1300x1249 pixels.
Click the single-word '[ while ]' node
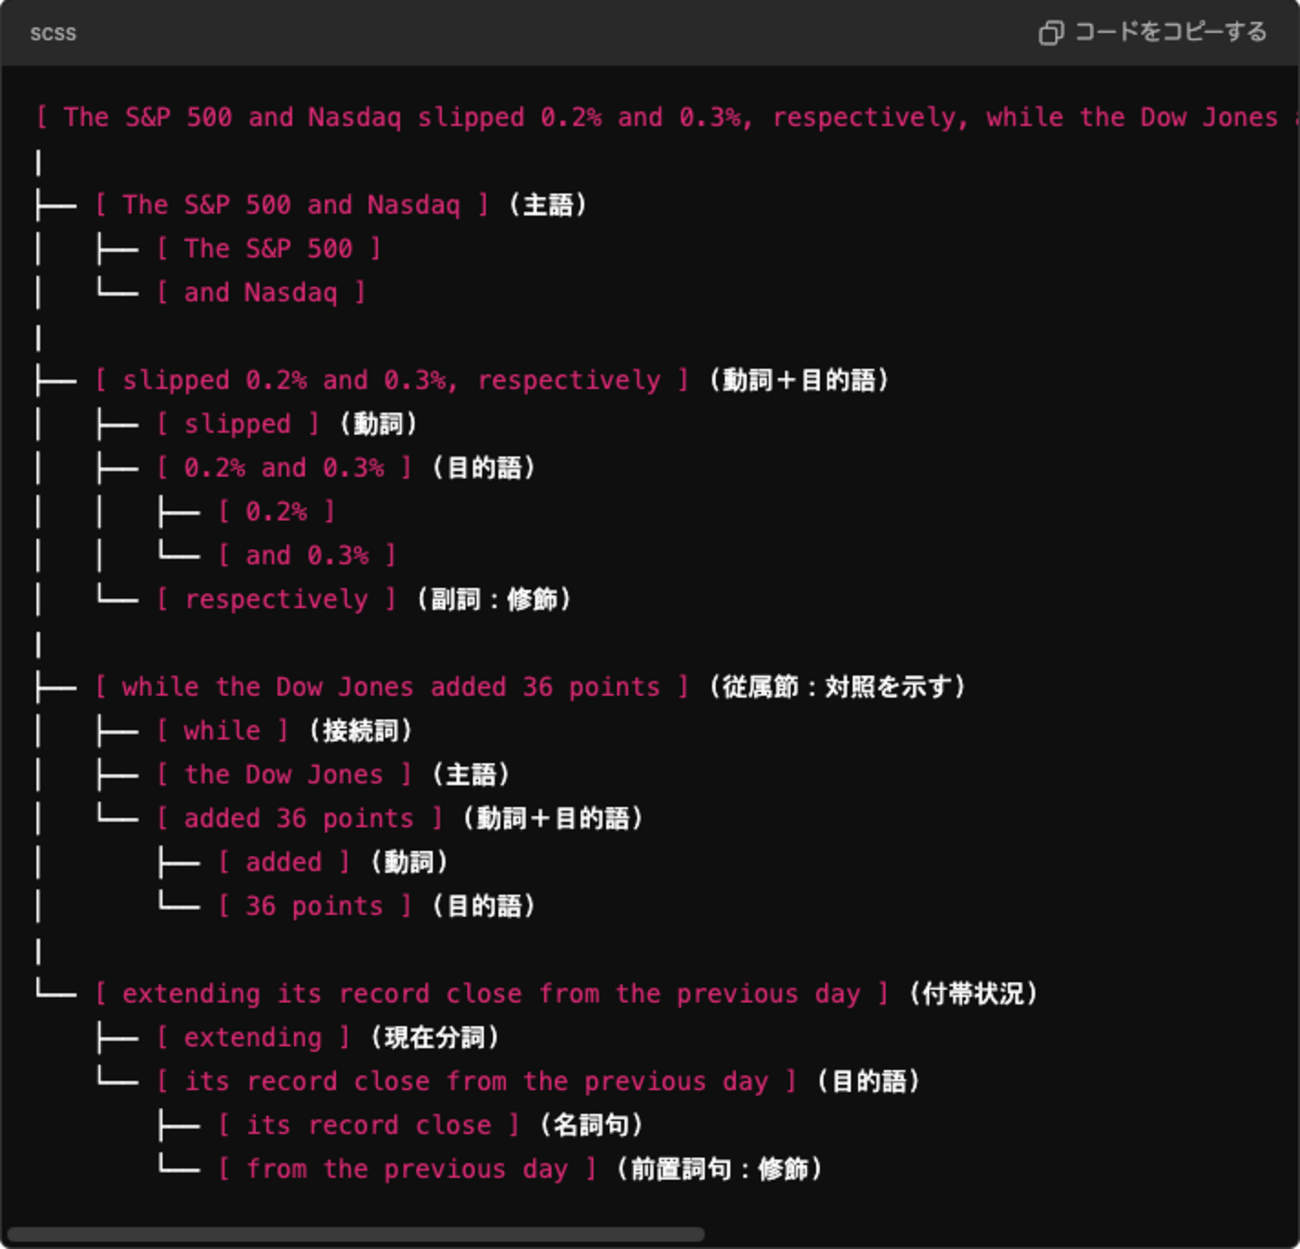[x=222, y=730]
